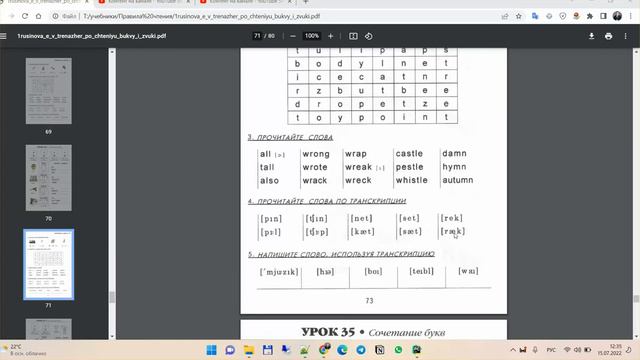Click the thumbnail panel scroll up arrow
640x360 pixels.
click(x=112, y=52)
